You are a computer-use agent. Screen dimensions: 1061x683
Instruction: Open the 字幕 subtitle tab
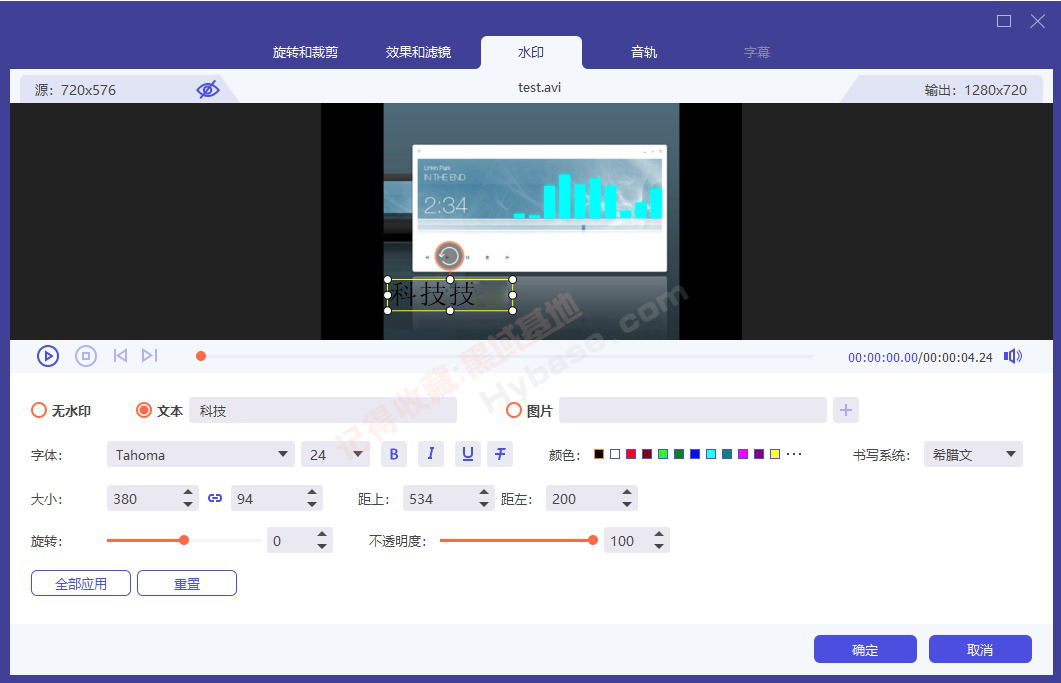(757, 52)
